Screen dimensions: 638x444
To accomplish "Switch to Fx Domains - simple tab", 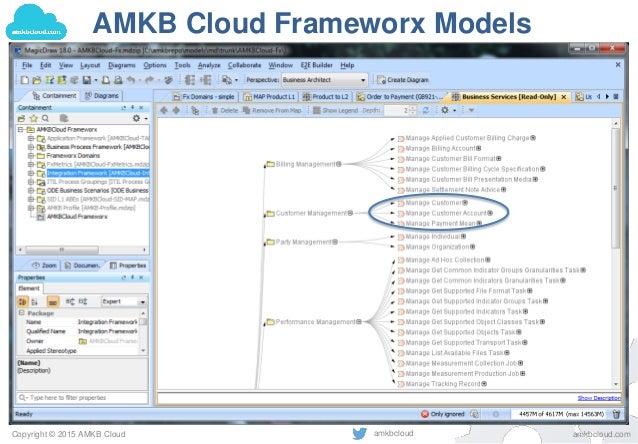I will point(203,97).
